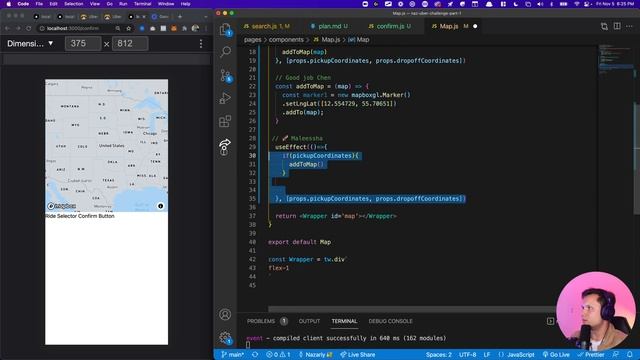Show errors and warnings count in status bar

click(278, 355)
